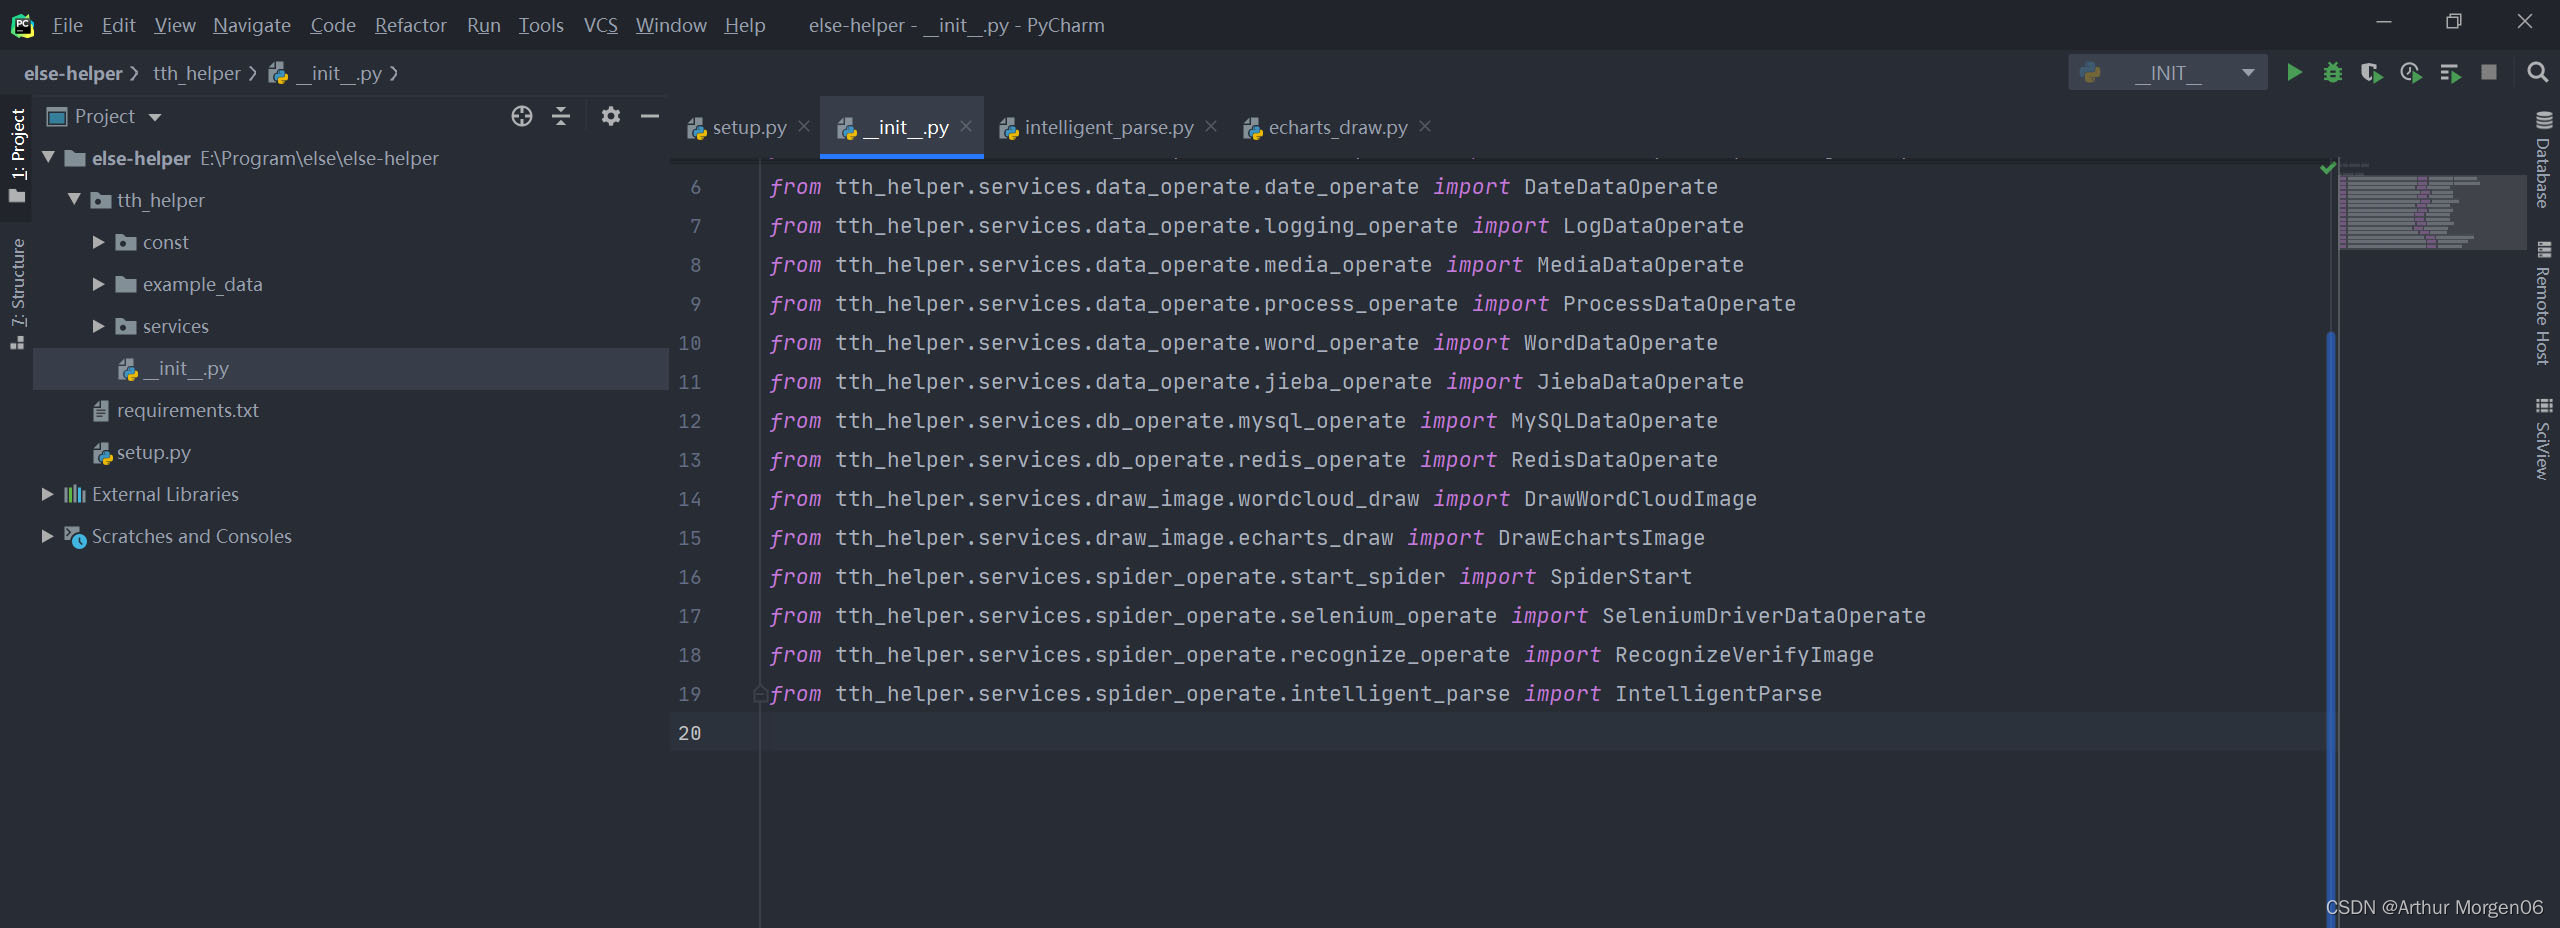Open Search Everywhere magnifier
This screenshot has width=2560, height=928.
tap(2539, 72)
